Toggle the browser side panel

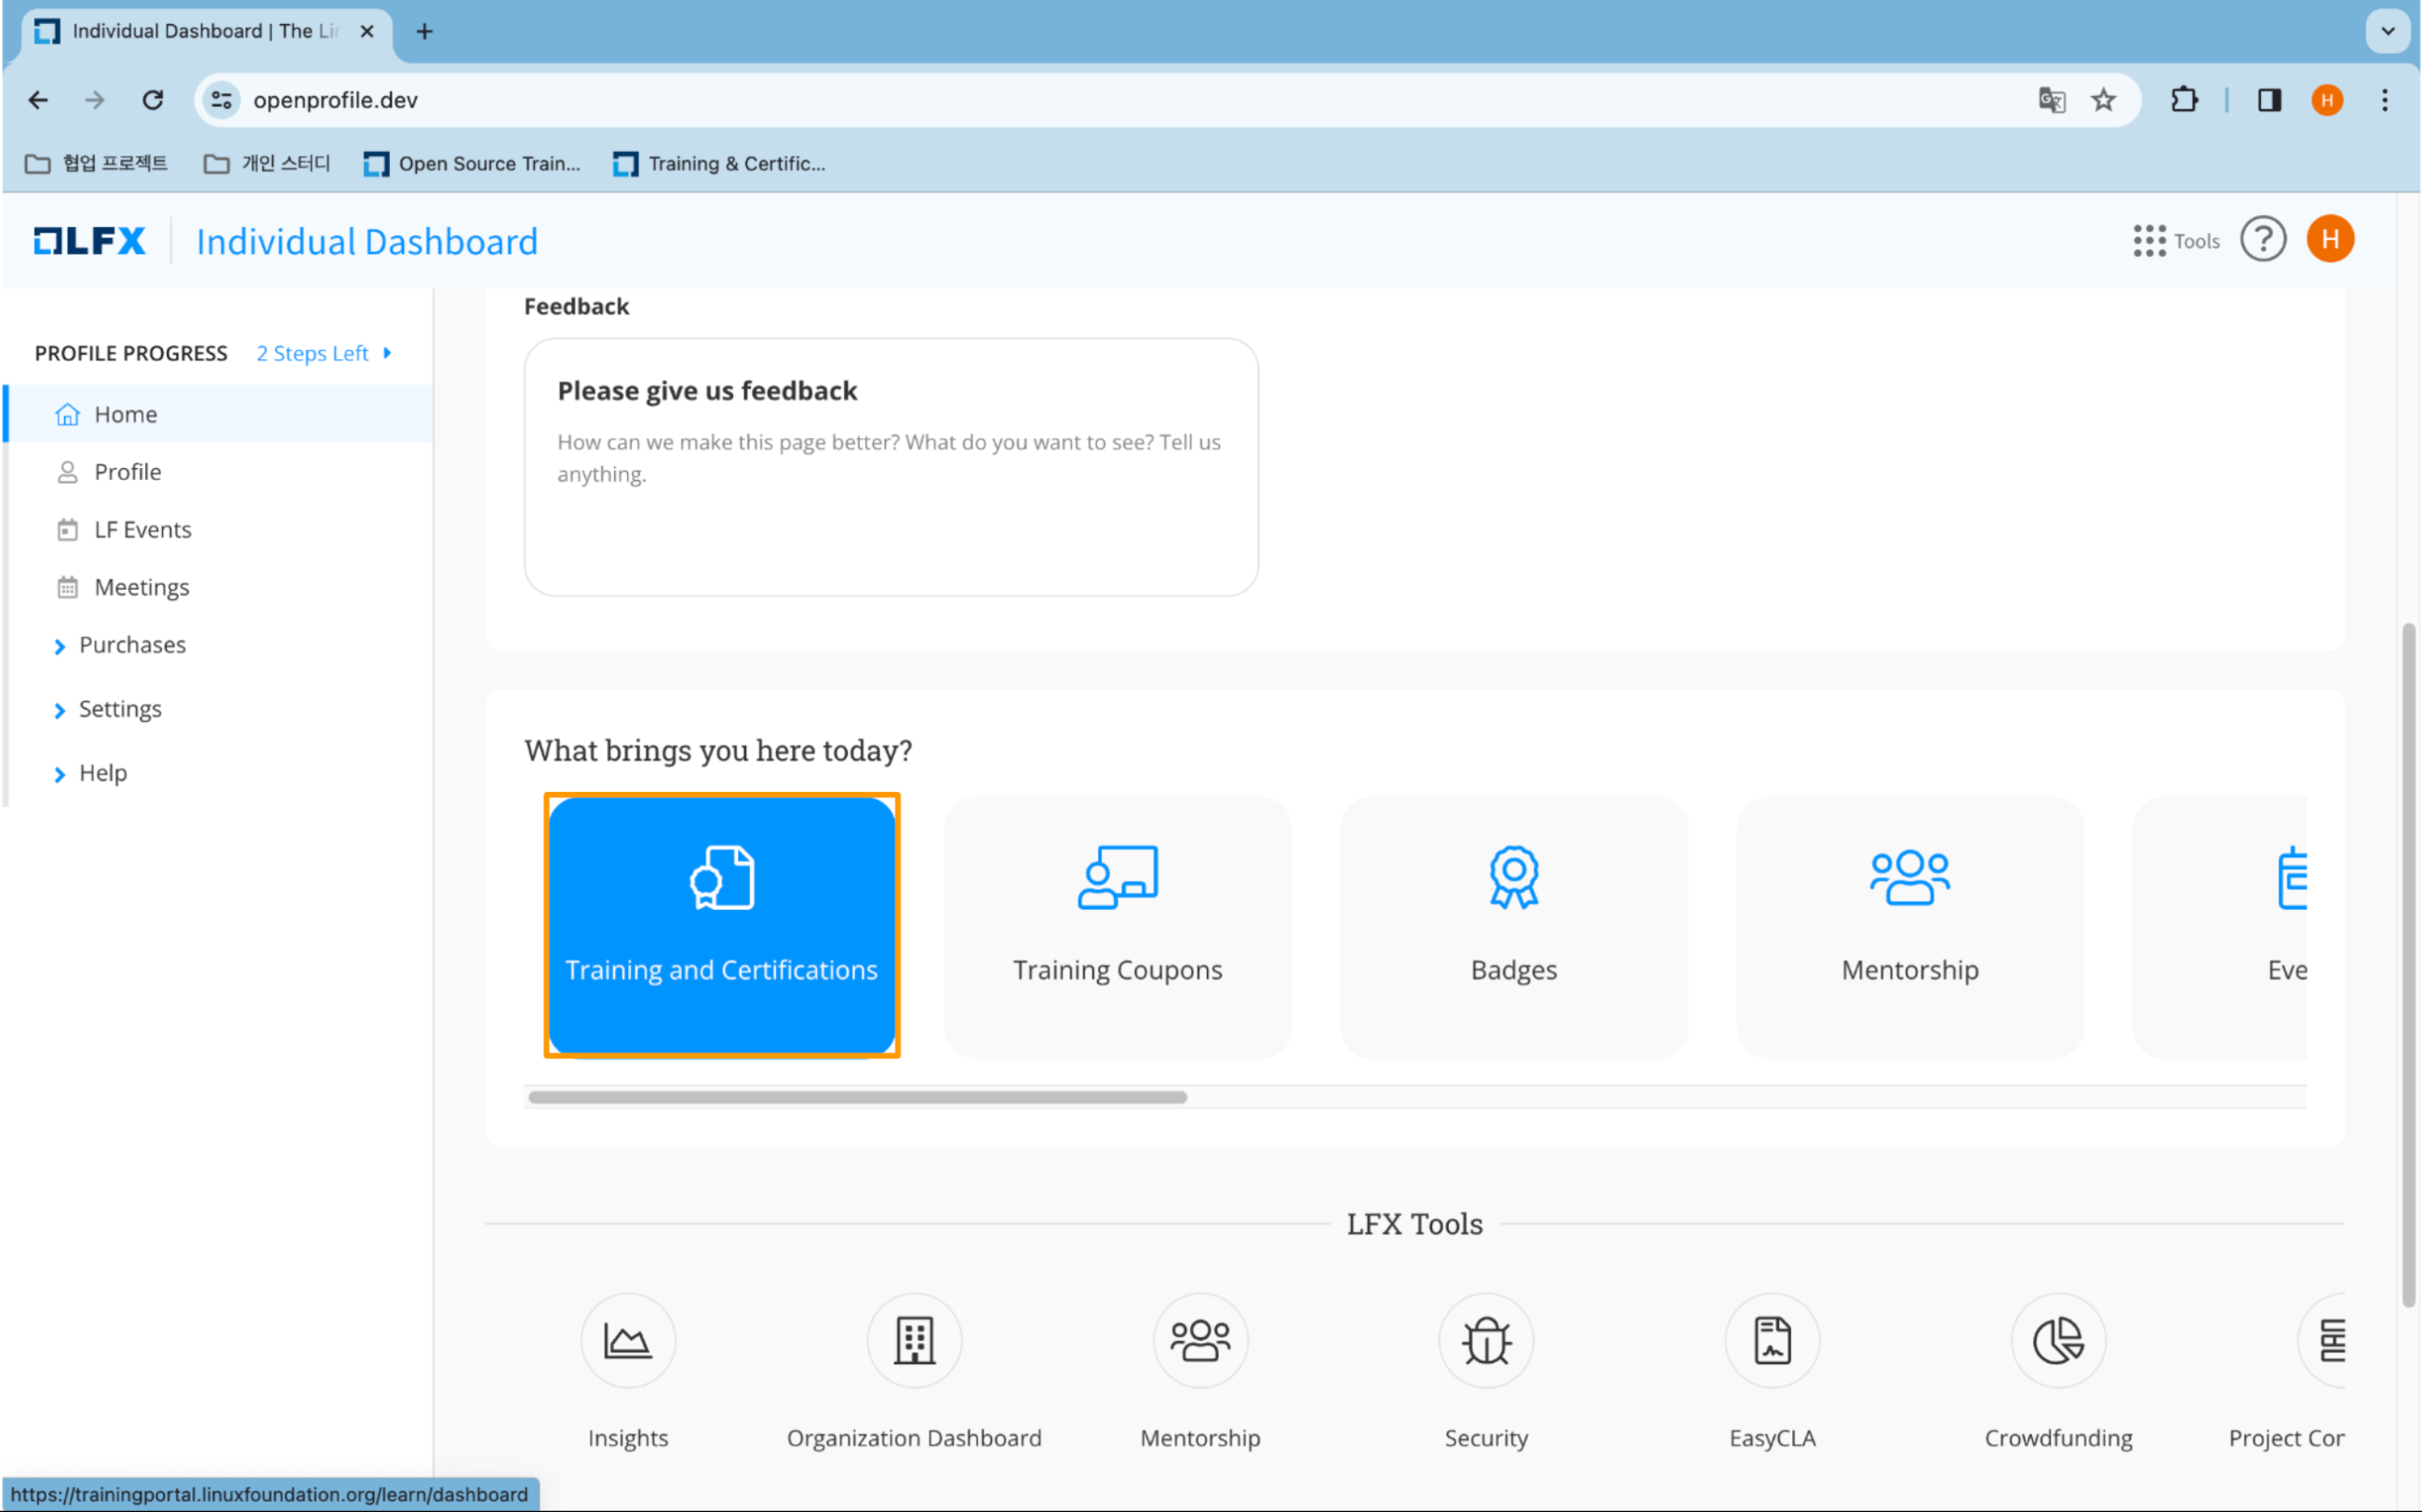(x=2269, y=100)
